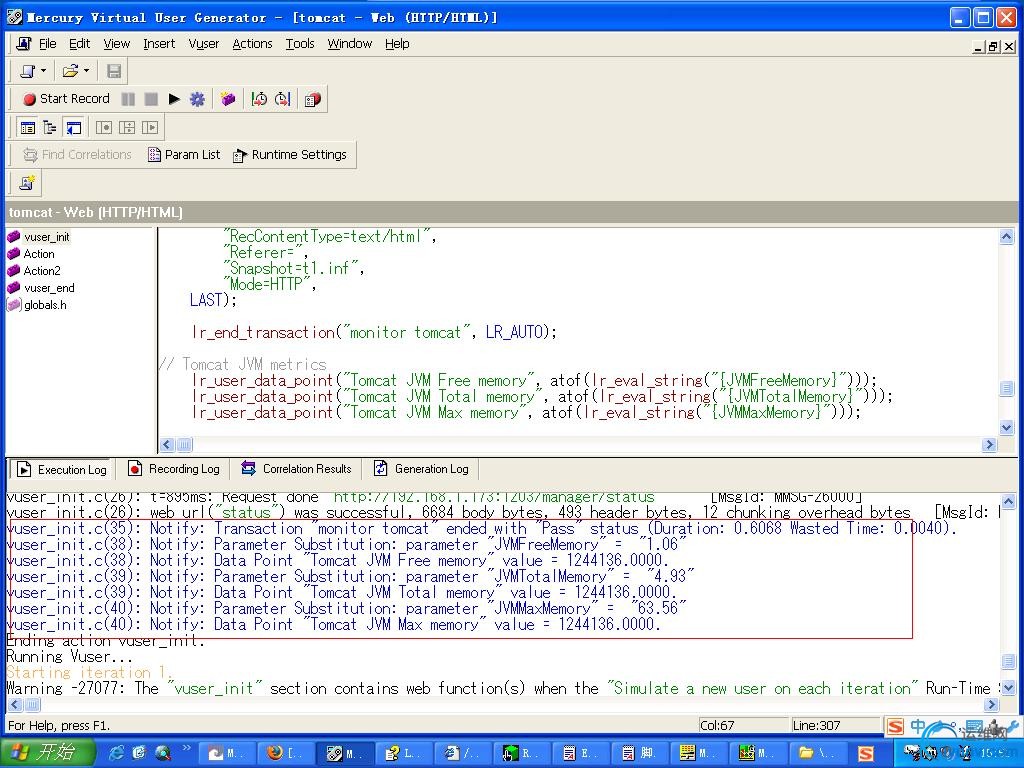Click the Stop square icon
This screenshot has height=768, width=1024.
tap(151, 99)
